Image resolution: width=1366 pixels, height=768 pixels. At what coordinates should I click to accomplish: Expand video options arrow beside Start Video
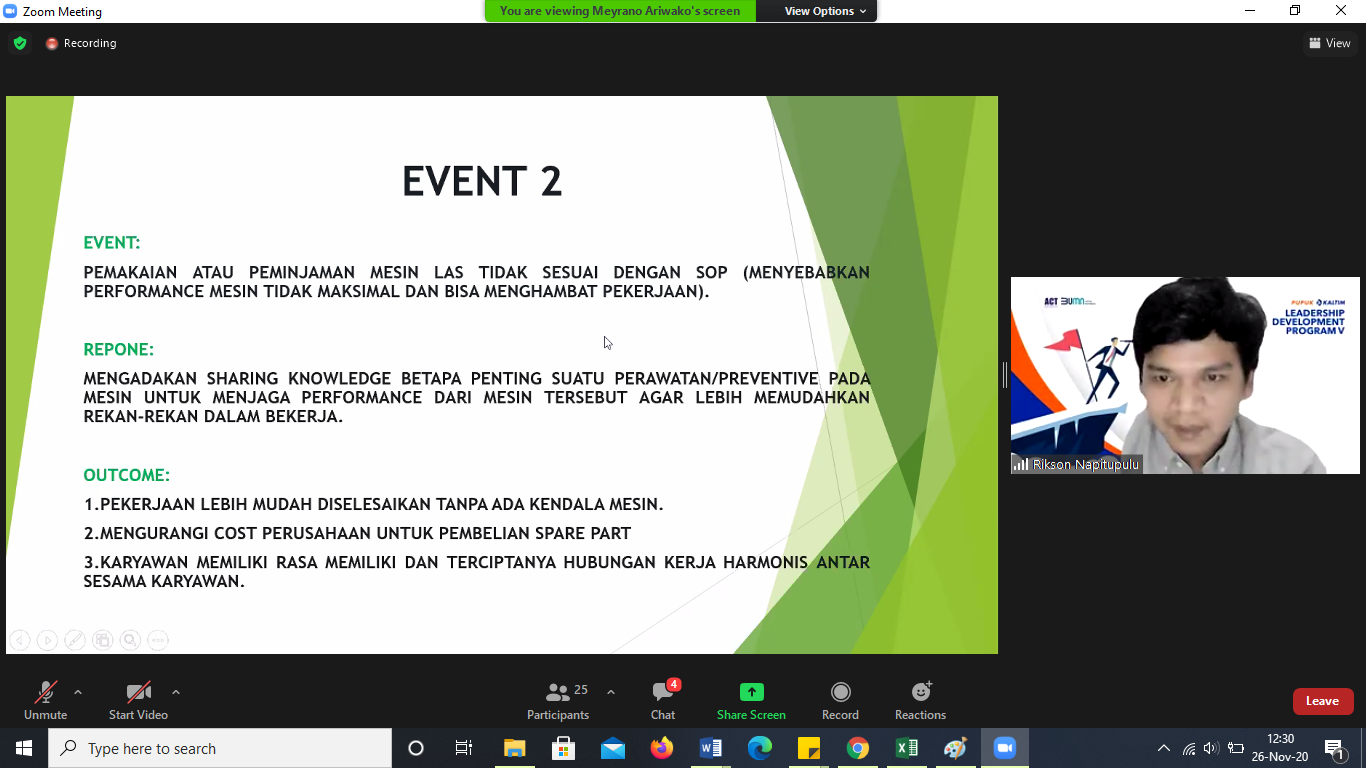click(x=176, y=692)
